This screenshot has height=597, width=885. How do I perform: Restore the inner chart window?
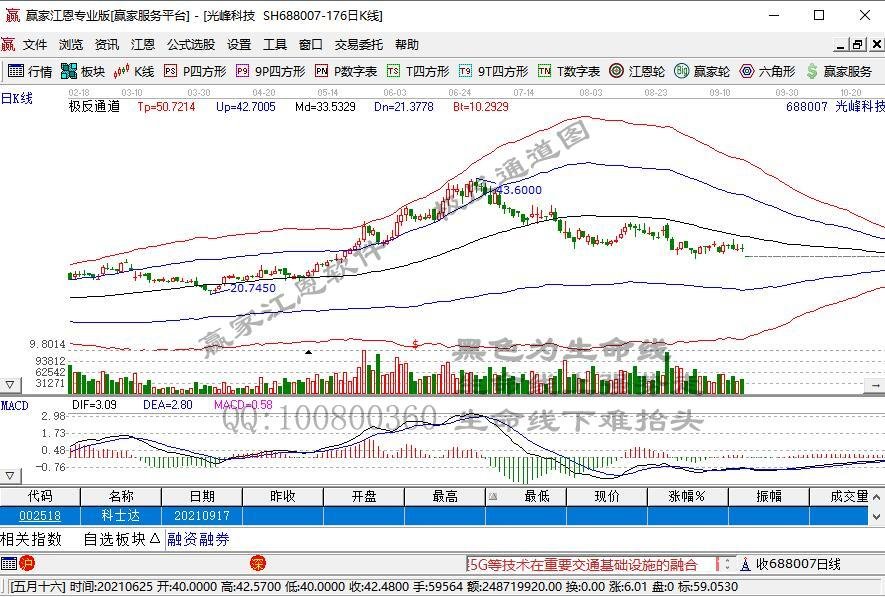pyautogui.click(x=857, y=45)
